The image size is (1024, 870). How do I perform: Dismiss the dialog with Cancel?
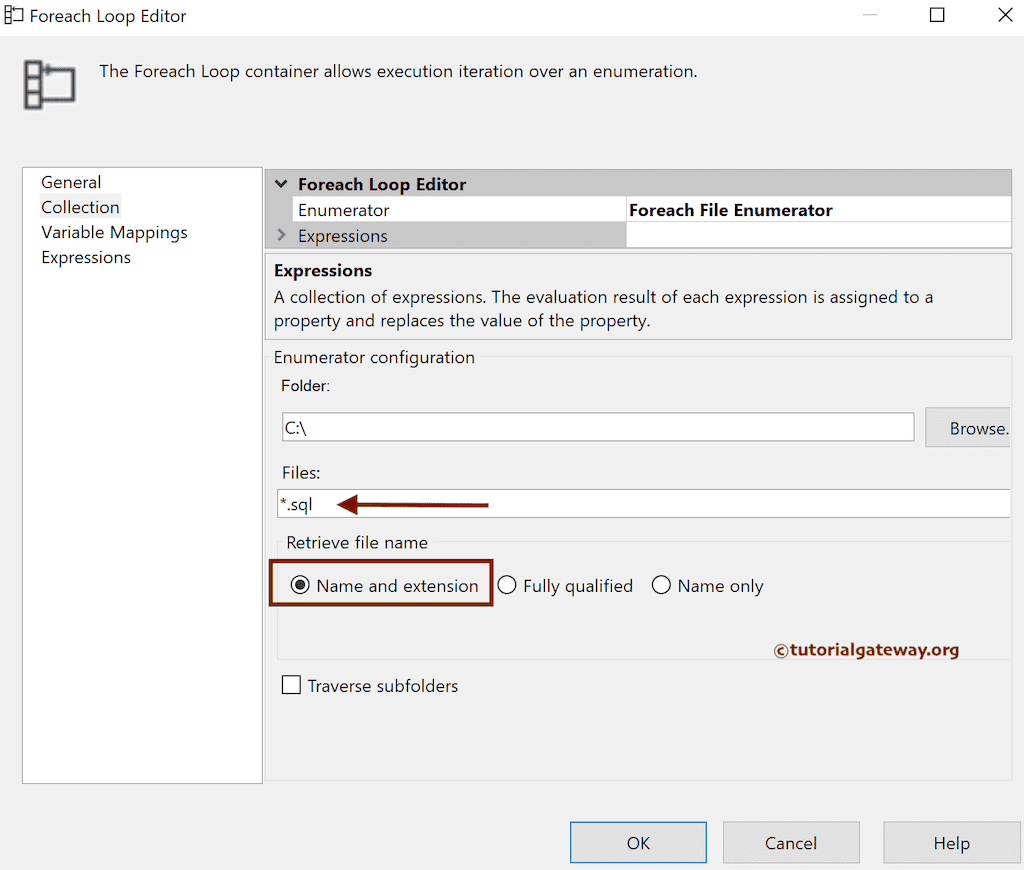(791, 842)
